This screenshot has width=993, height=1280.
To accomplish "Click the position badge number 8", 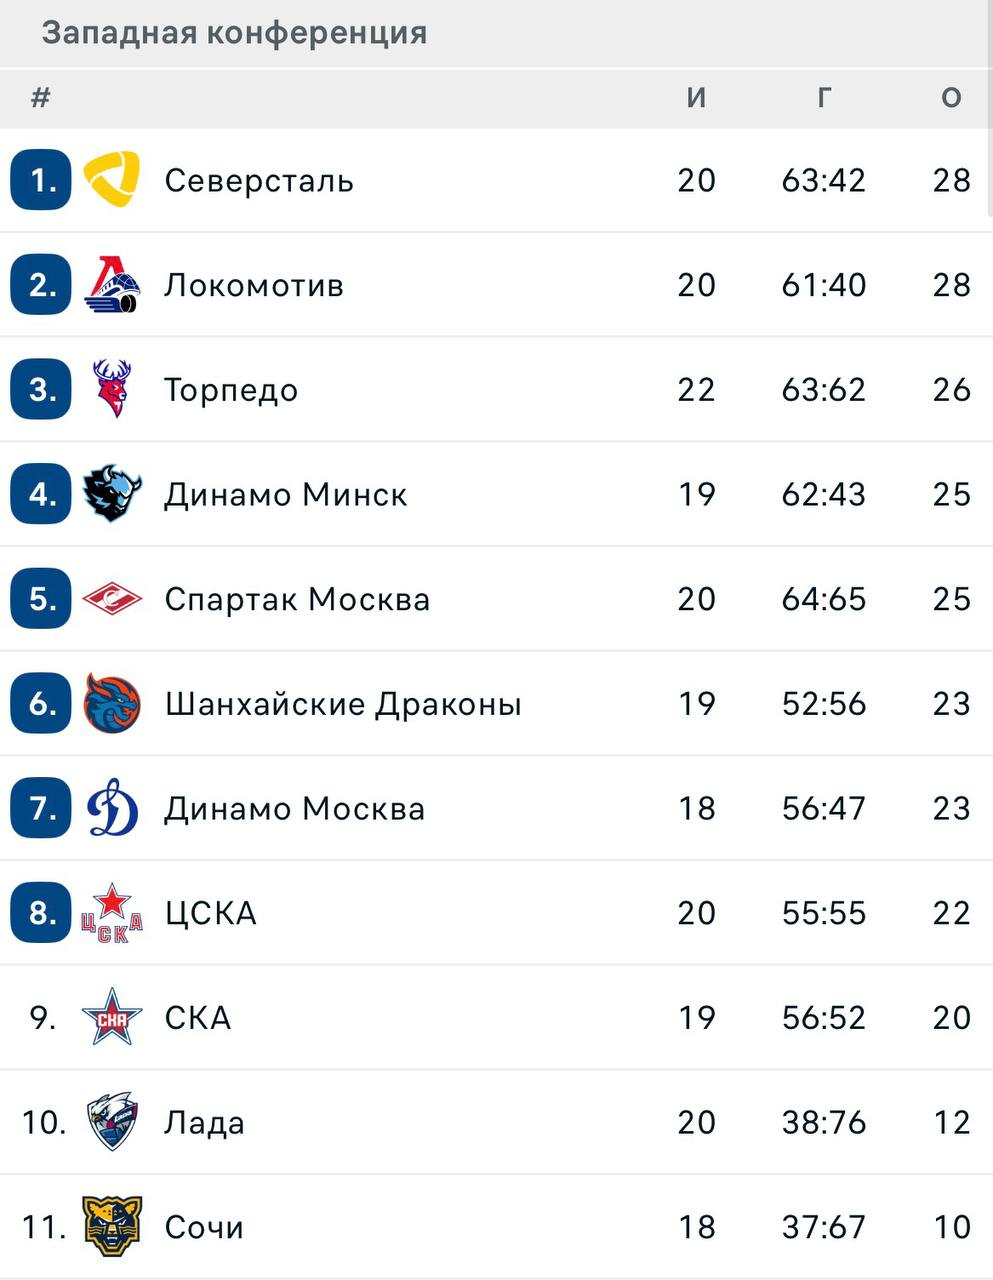I will [x=41, y=913].
